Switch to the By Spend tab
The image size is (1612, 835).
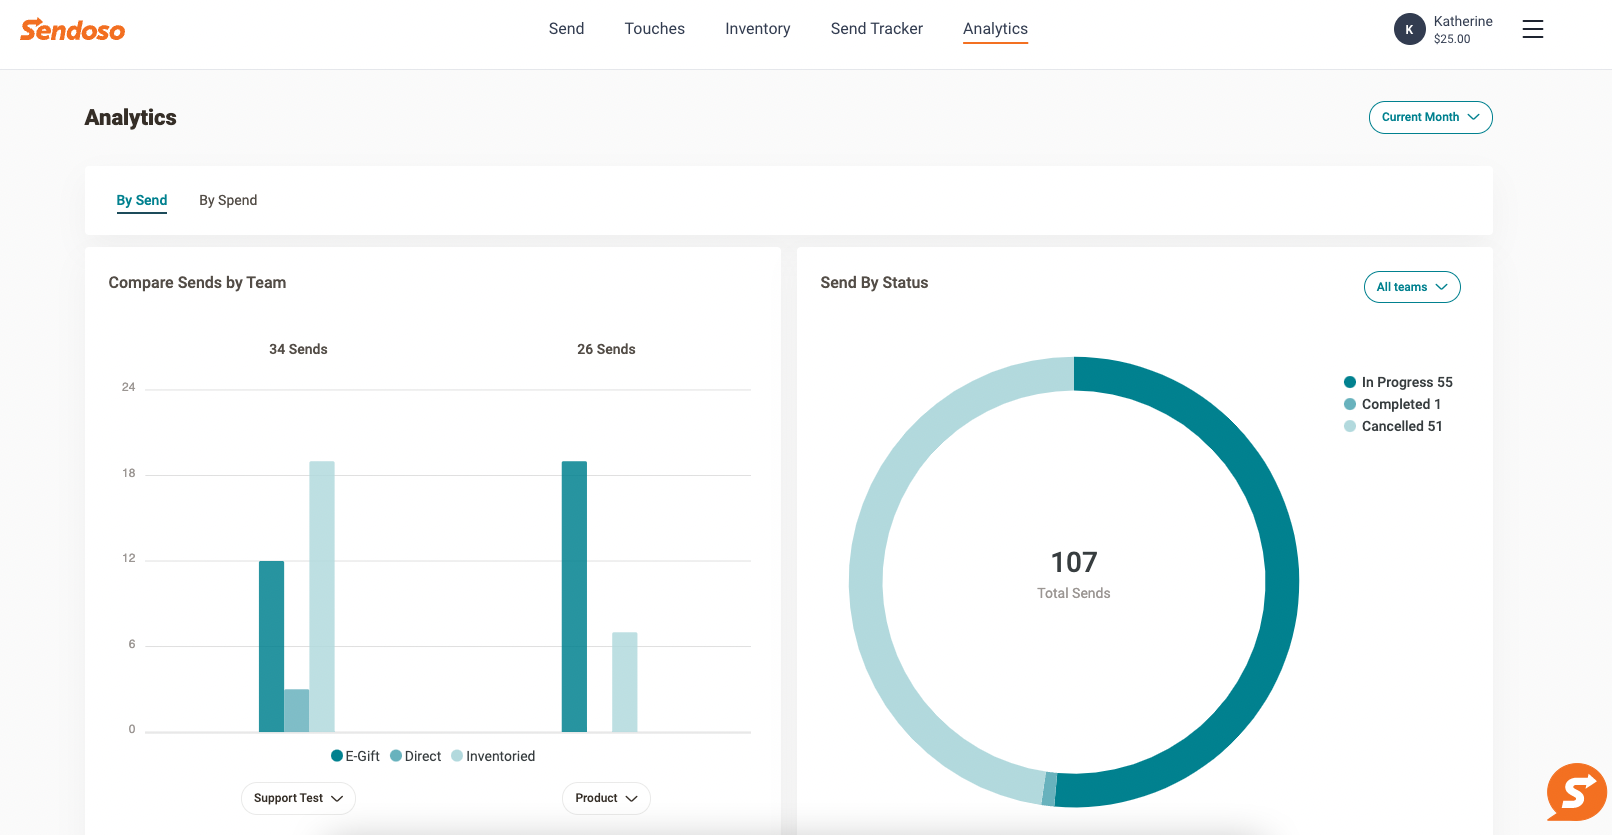[x=228, y=200]
